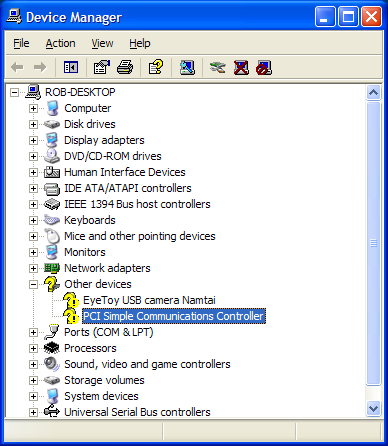Viewport: 388px width, 446px height.
Task: Expand the IDE ATA/ATAPI controllers category
Action: (33, 188)
